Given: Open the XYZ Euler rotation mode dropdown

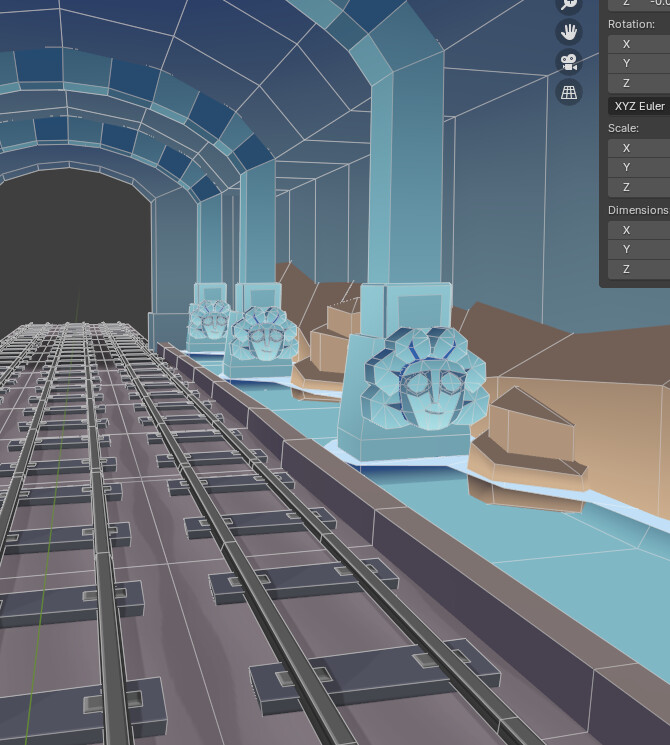Looking at the screenshot, I should (639, 106).
